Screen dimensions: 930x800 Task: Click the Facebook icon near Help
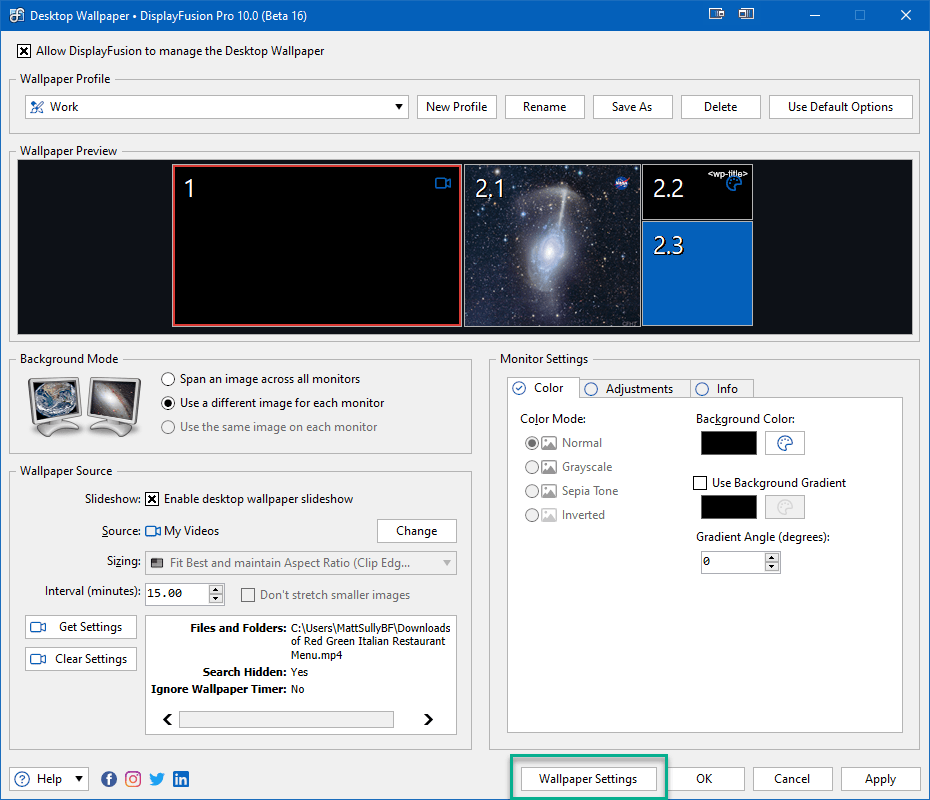coord(108,778)
